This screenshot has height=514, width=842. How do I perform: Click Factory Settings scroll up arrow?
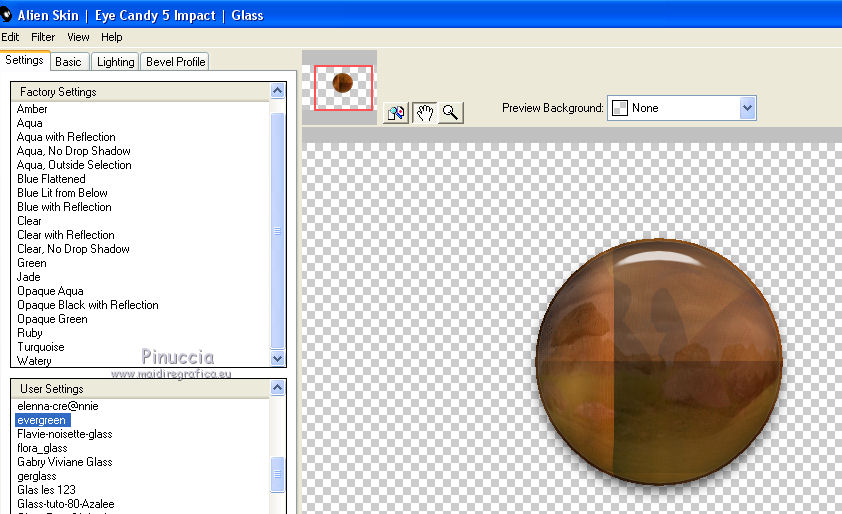click(278, 91)
